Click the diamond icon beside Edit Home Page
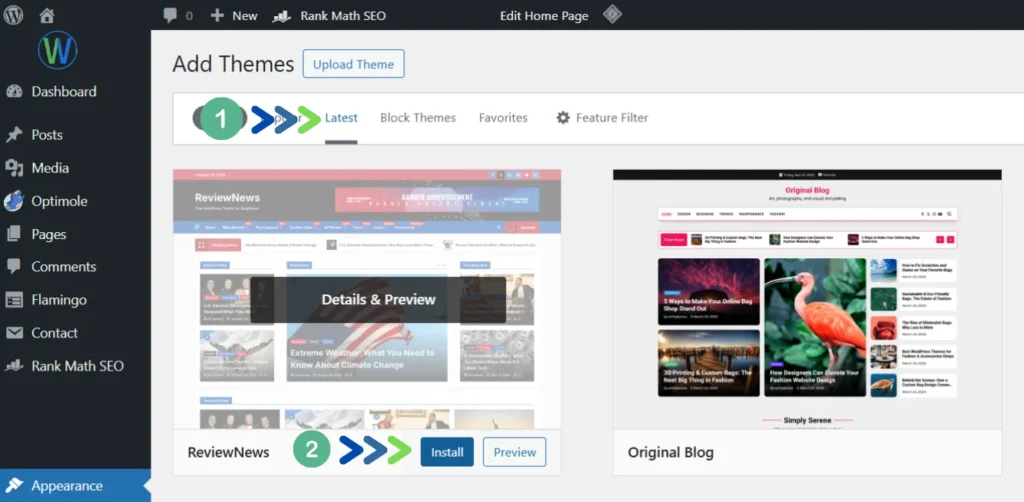The image size is (1024, 502). click(612, 15)
